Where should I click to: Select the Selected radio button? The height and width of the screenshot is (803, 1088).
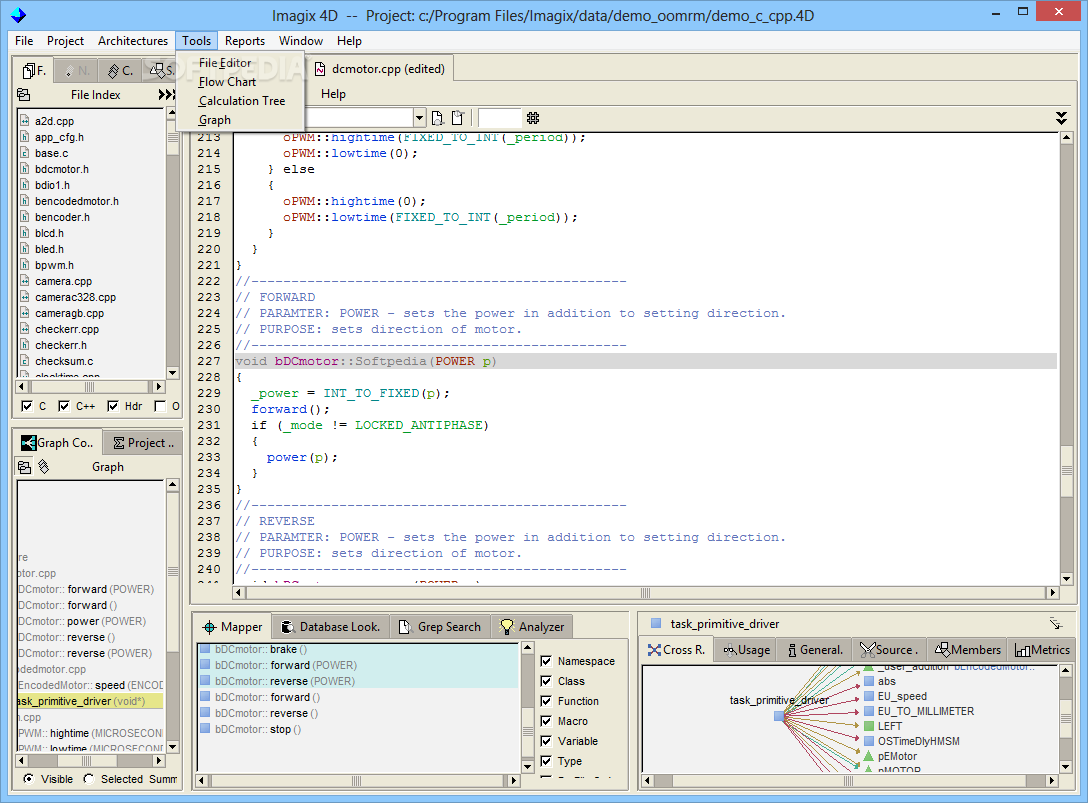point(89,779)
